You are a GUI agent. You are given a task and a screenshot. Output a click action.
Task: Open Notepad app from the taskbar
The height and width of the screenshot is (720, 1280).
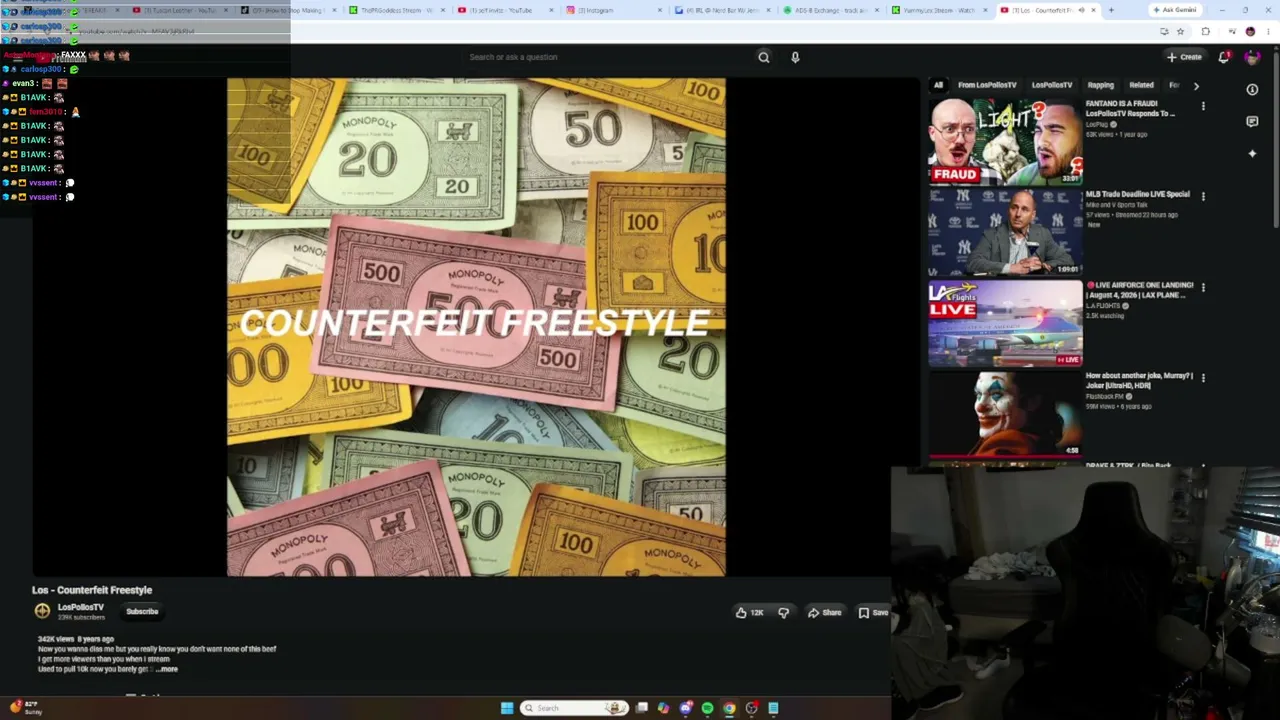pyautogui.click(x=773, y=708)
